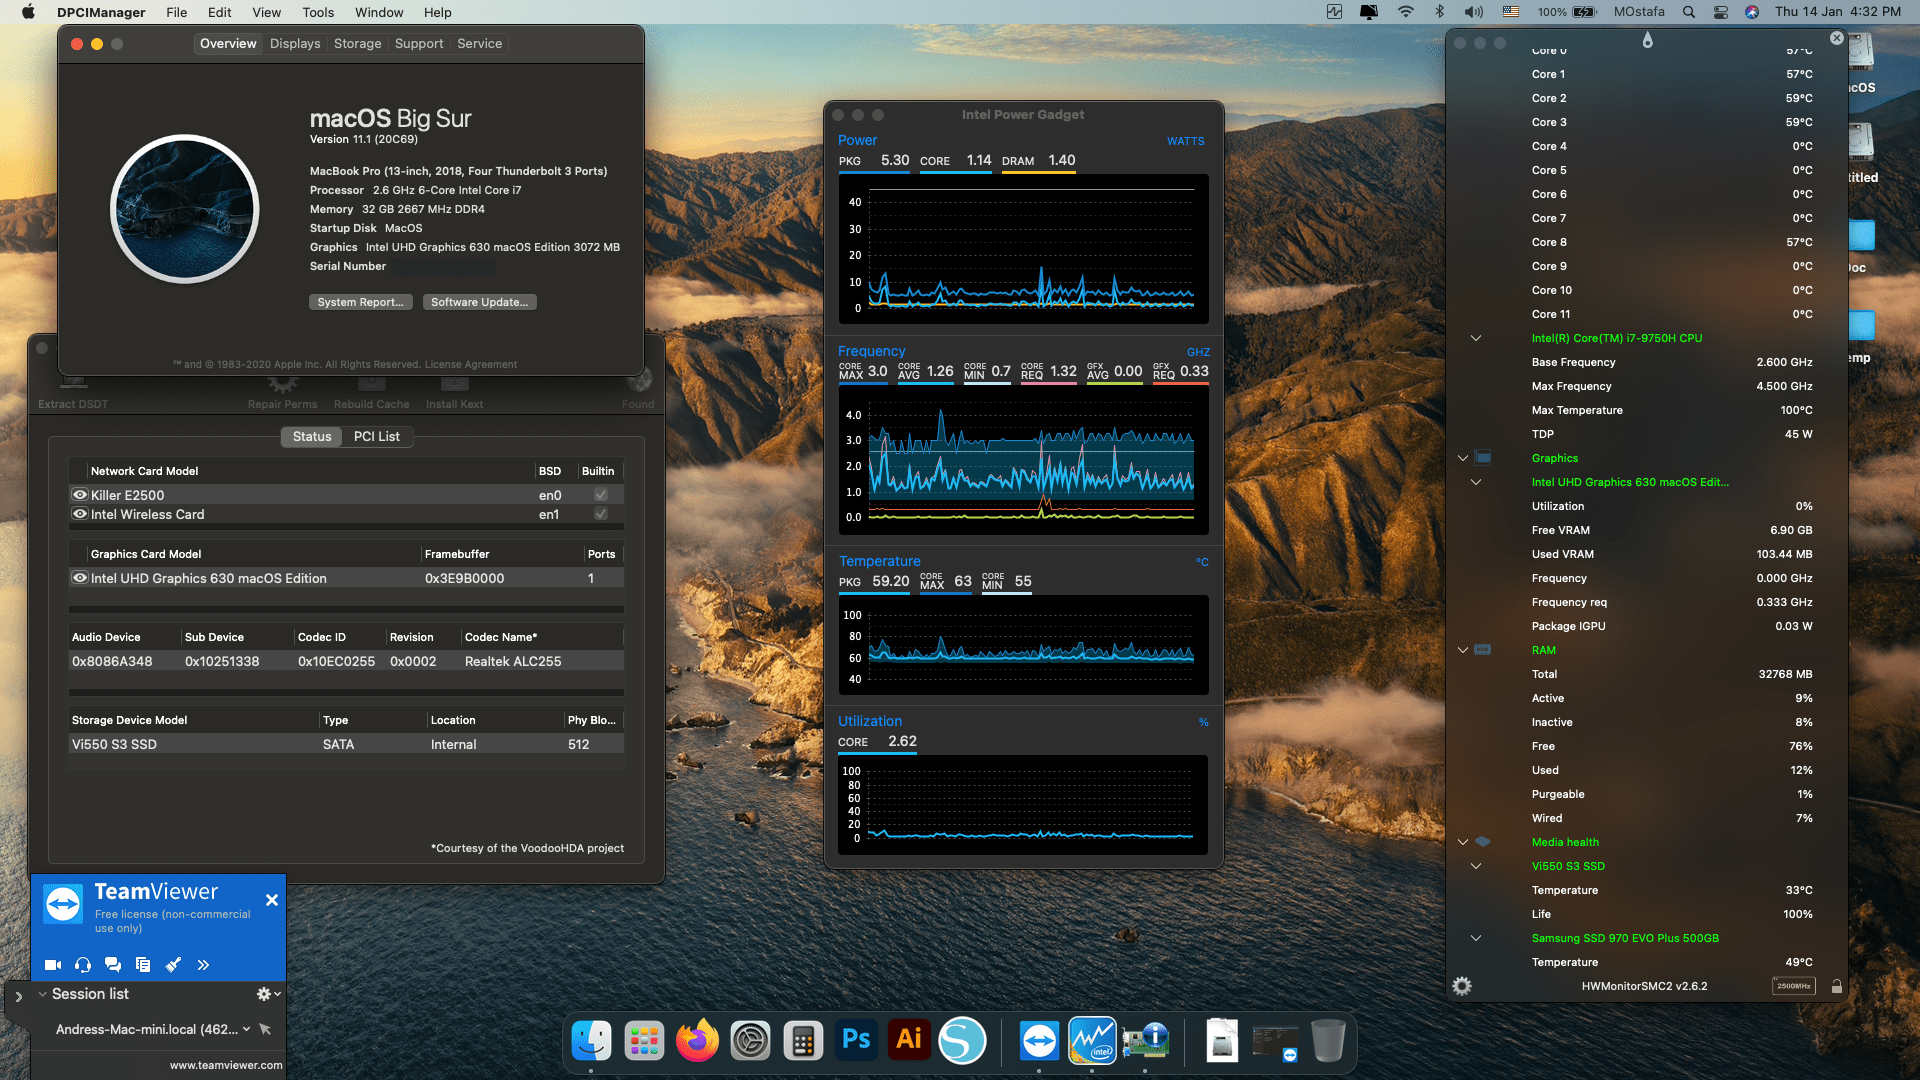Screen dimensions: 1920x1080
Task: Launch Illustrator from Dock
Action: [x=909, y=1041]
